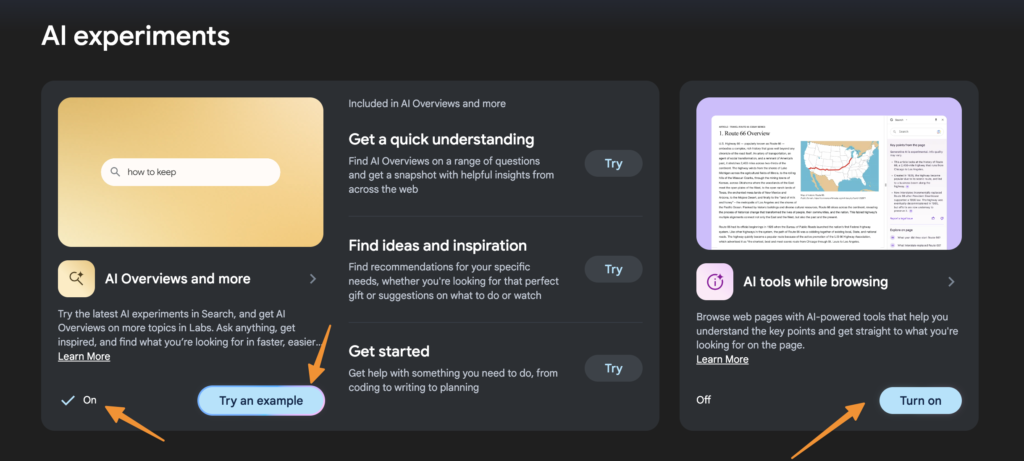Expand AI tools while browsing chevron
The width and height of the screenshot is (1024, 461).
tap(951, 282)
